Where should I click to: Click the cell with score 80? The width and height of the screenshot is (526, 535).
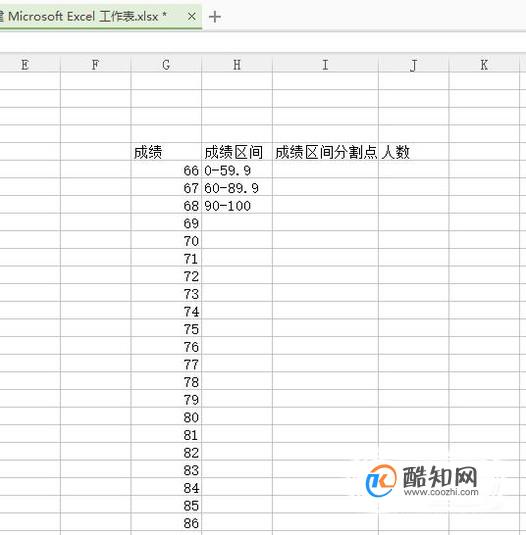click(x=166, y=417)
